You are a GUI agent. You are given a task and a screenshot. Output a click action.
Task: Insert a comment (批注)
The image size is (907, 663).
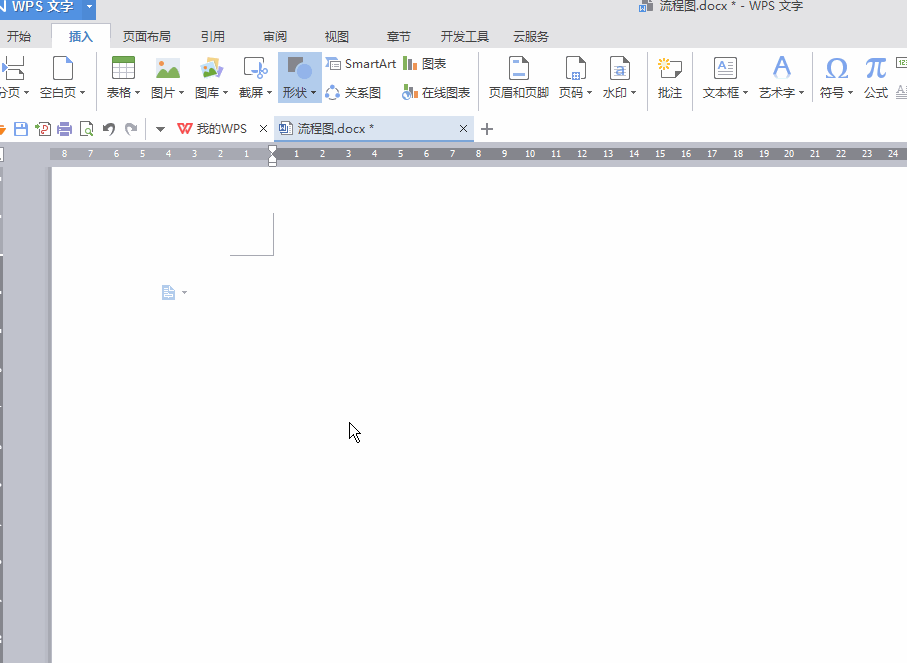click(x=670, y=77)
